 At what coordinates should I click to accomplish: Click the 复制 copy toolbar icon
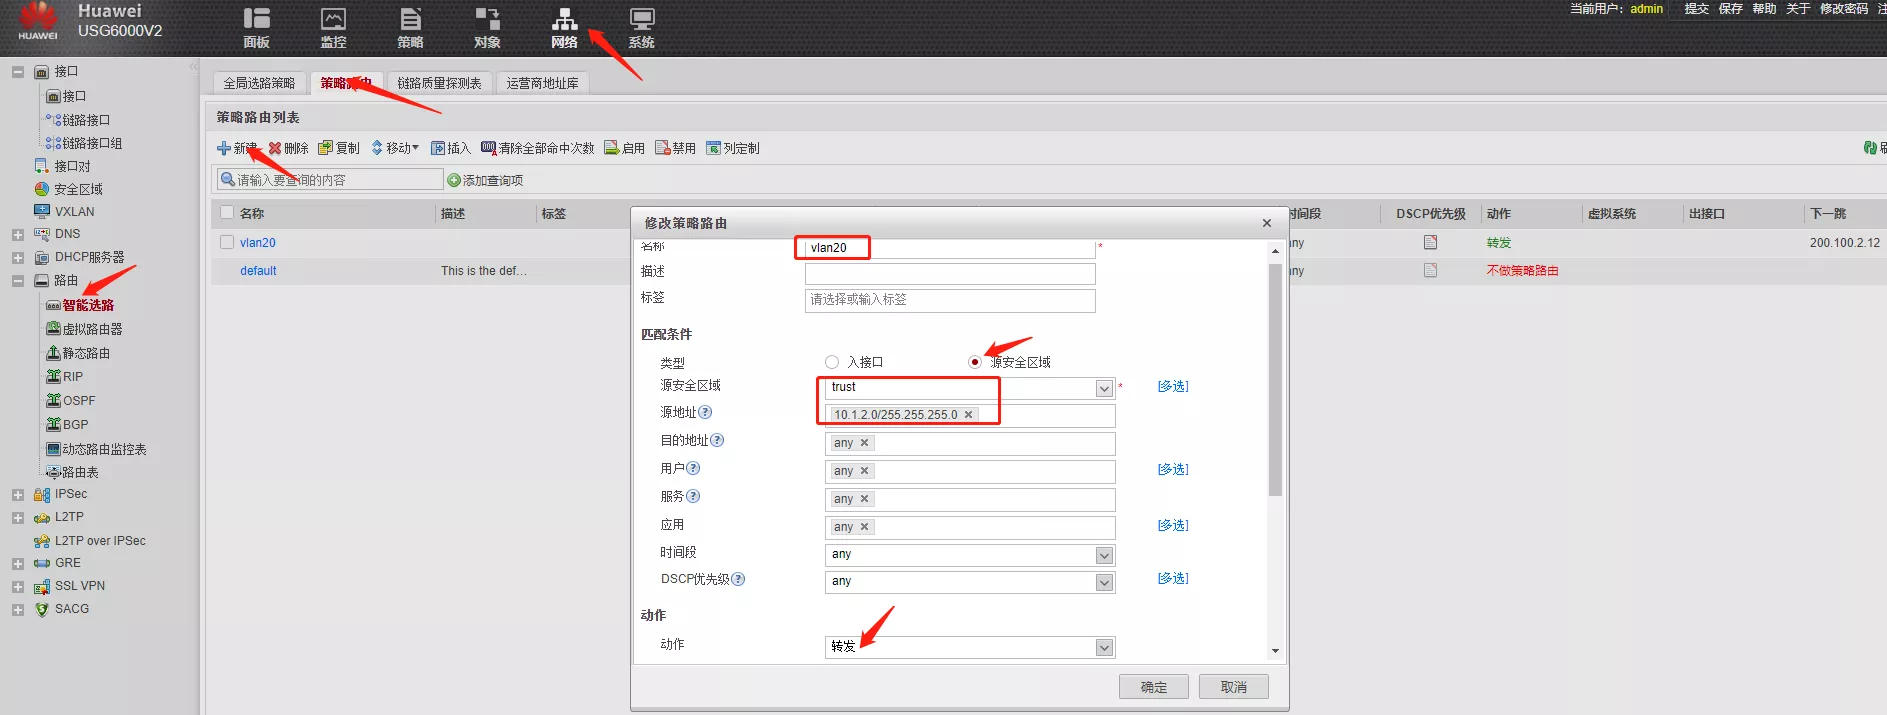[x=325, y=148]
